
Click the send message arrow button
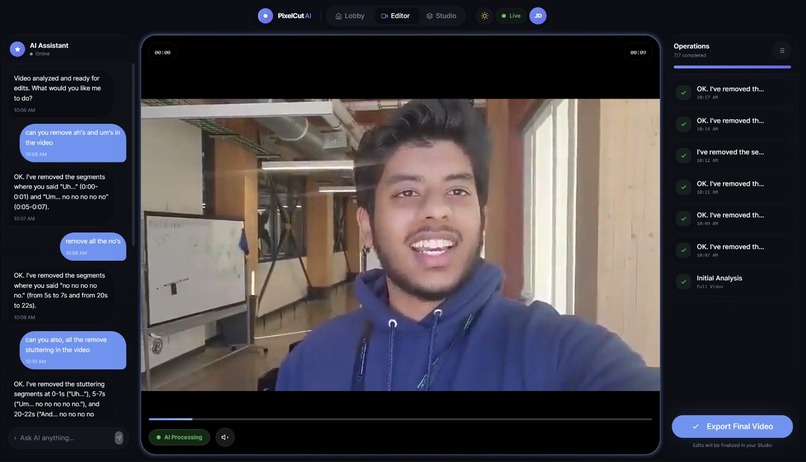pos(119,438)
